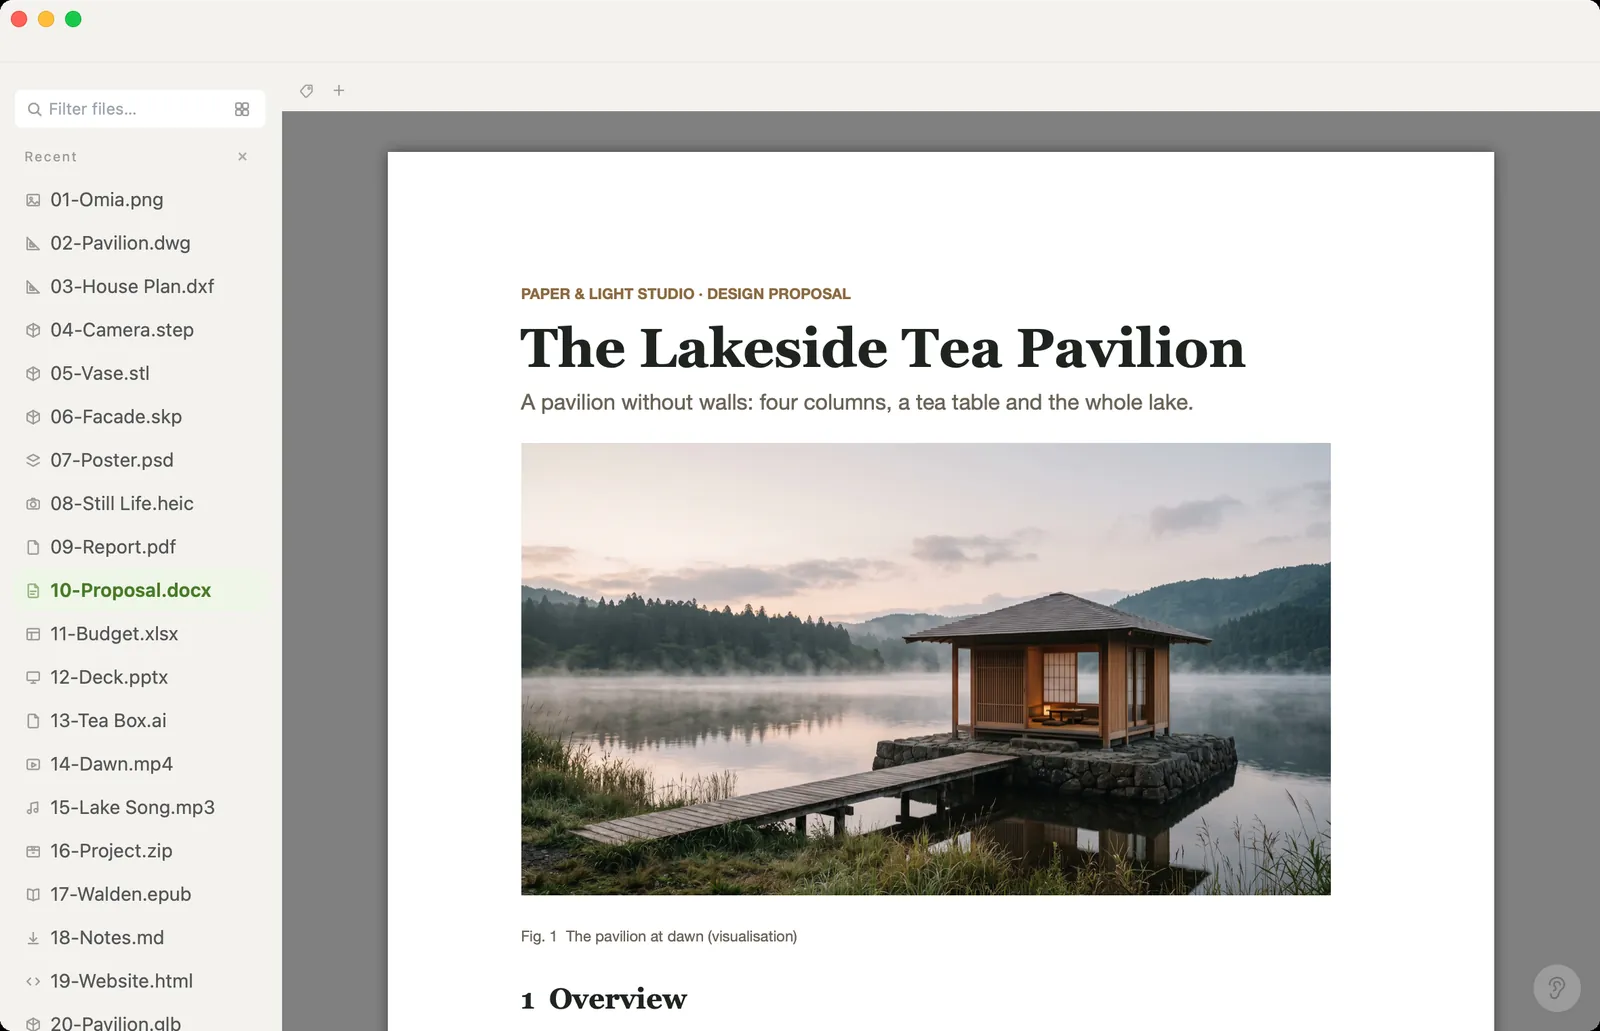
Task: Click the tag icon above document
Action: [x=307, y=91]
